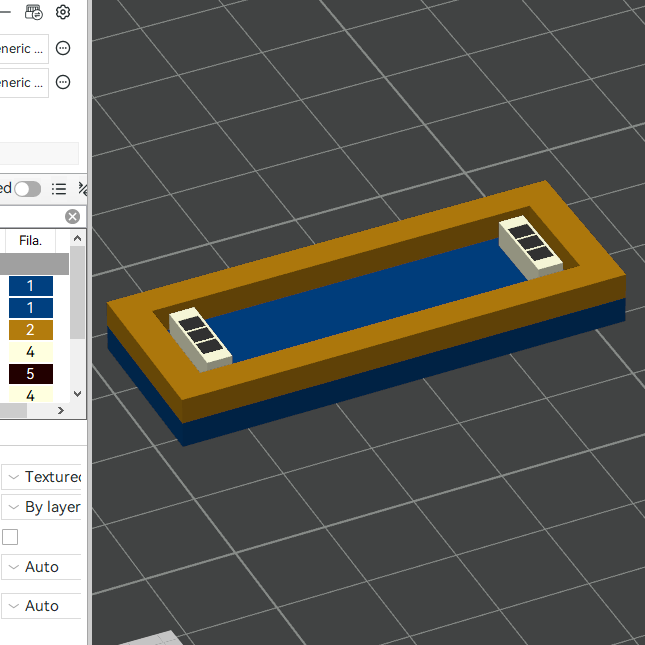Open options for first Generic filament
The height and width of the screenshot is (645, 645).
click(x=63, y=48)
